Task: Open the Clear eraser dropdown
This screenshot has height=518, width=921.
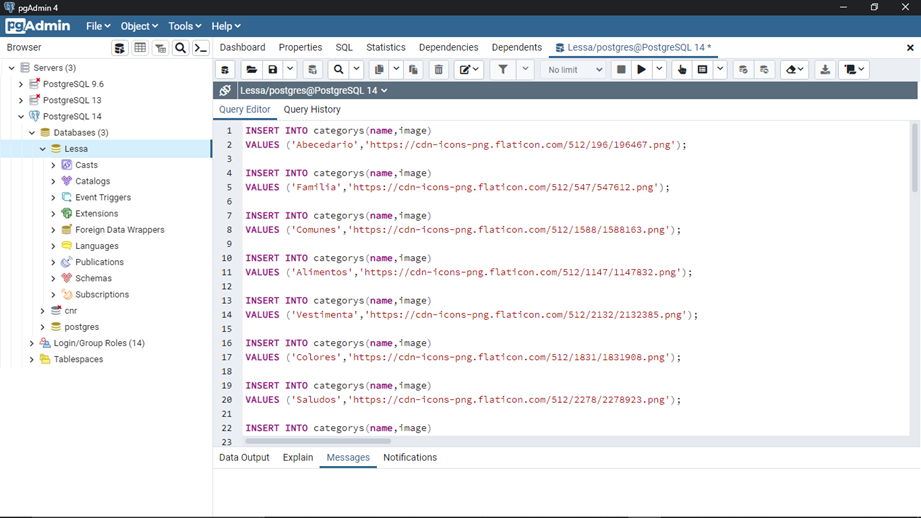Action: tap(795, 70)
